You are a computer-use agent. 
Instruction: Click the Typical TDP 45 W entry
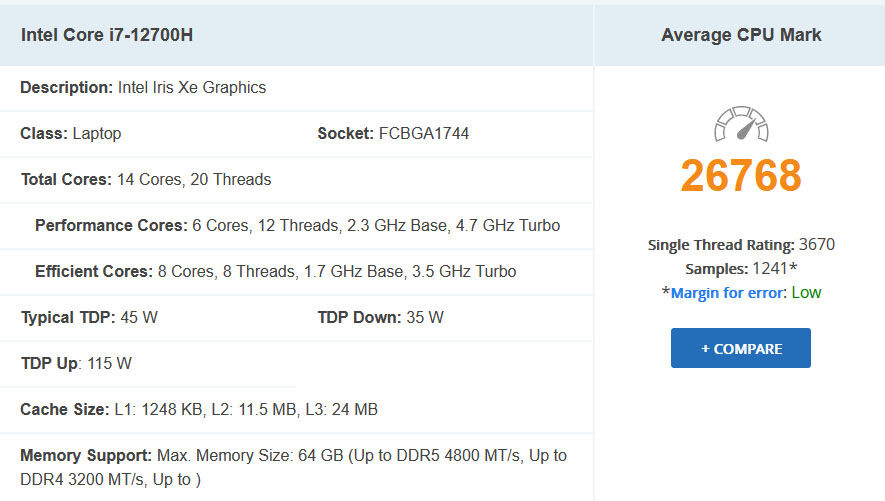89,318
